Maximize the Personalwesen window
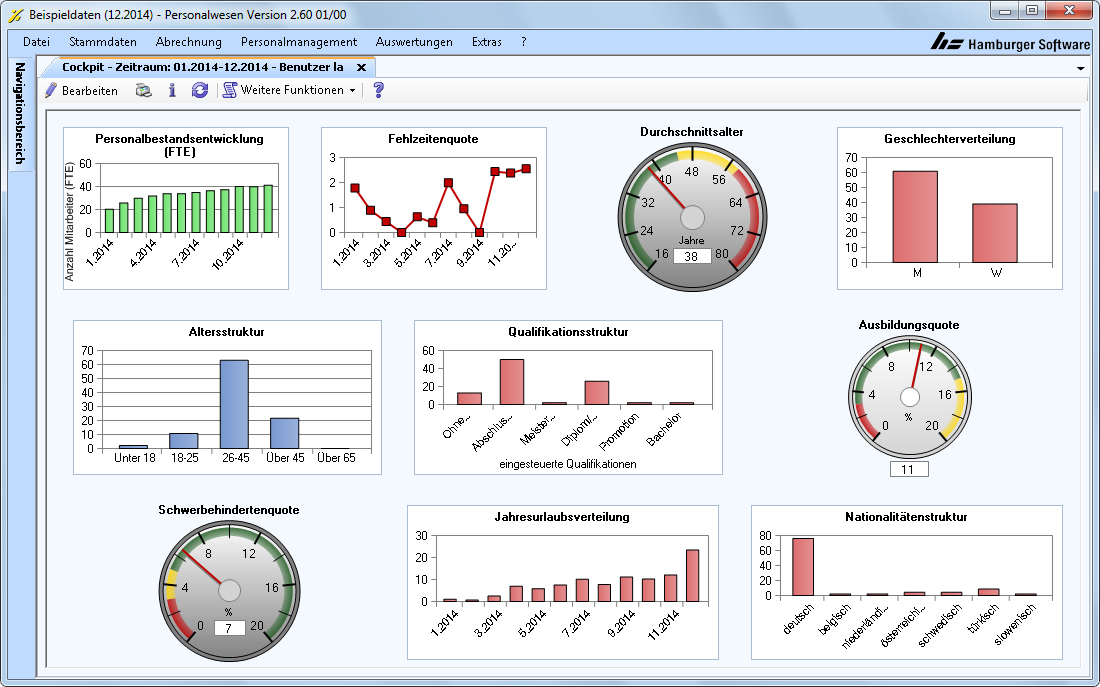1100x687 pixels. click(1031, 11)
